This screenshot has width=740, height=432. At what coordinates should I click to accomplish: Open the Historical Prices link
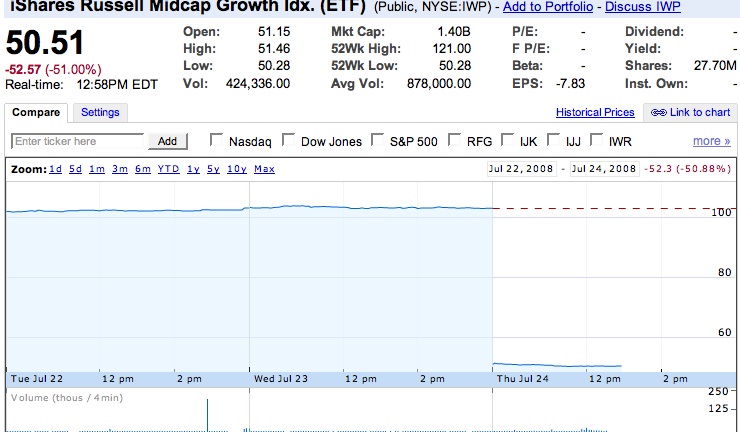595,113
